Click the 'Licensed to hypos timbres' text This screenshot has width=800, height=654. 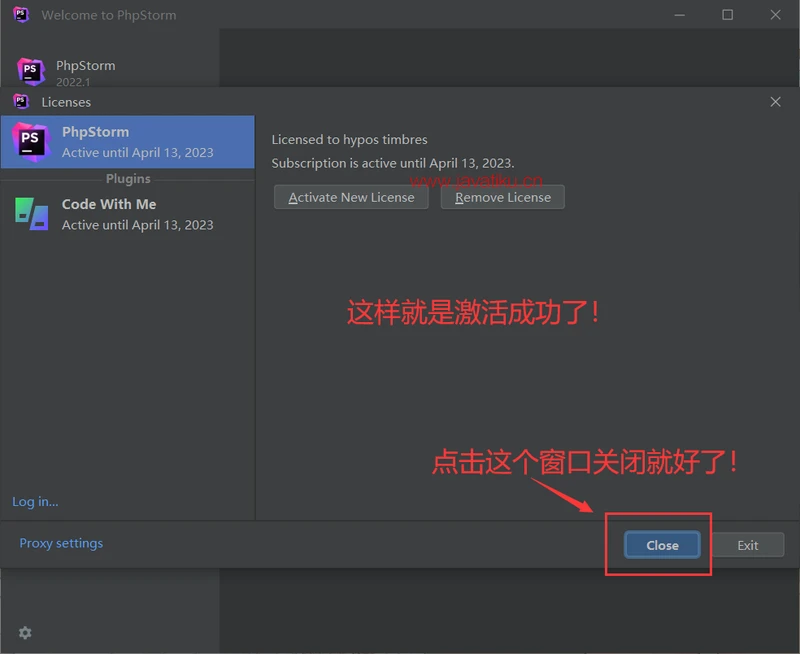(x=349, y=140)
